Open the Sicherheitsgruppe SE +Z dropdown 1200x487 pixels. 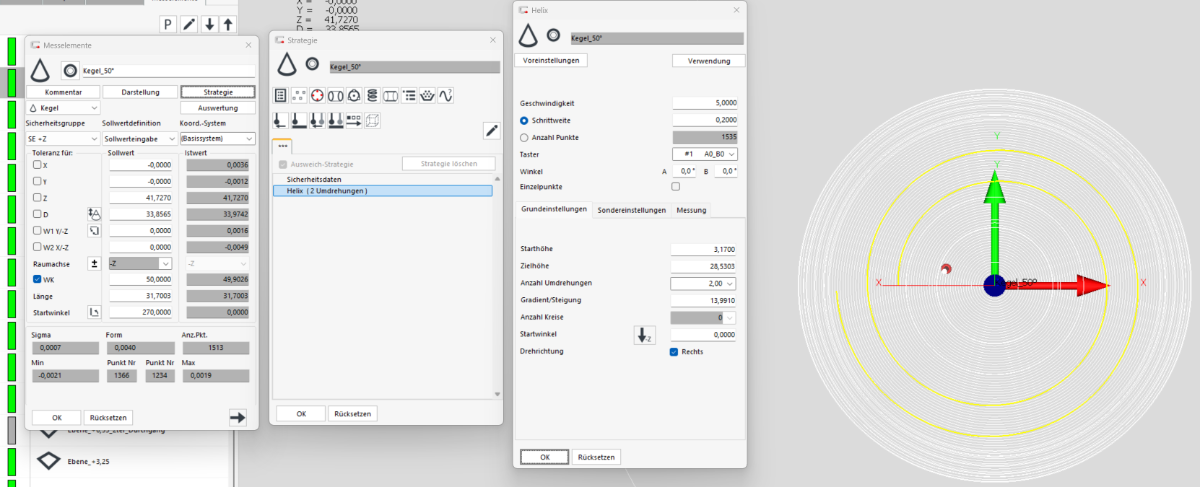coord(61,138)
